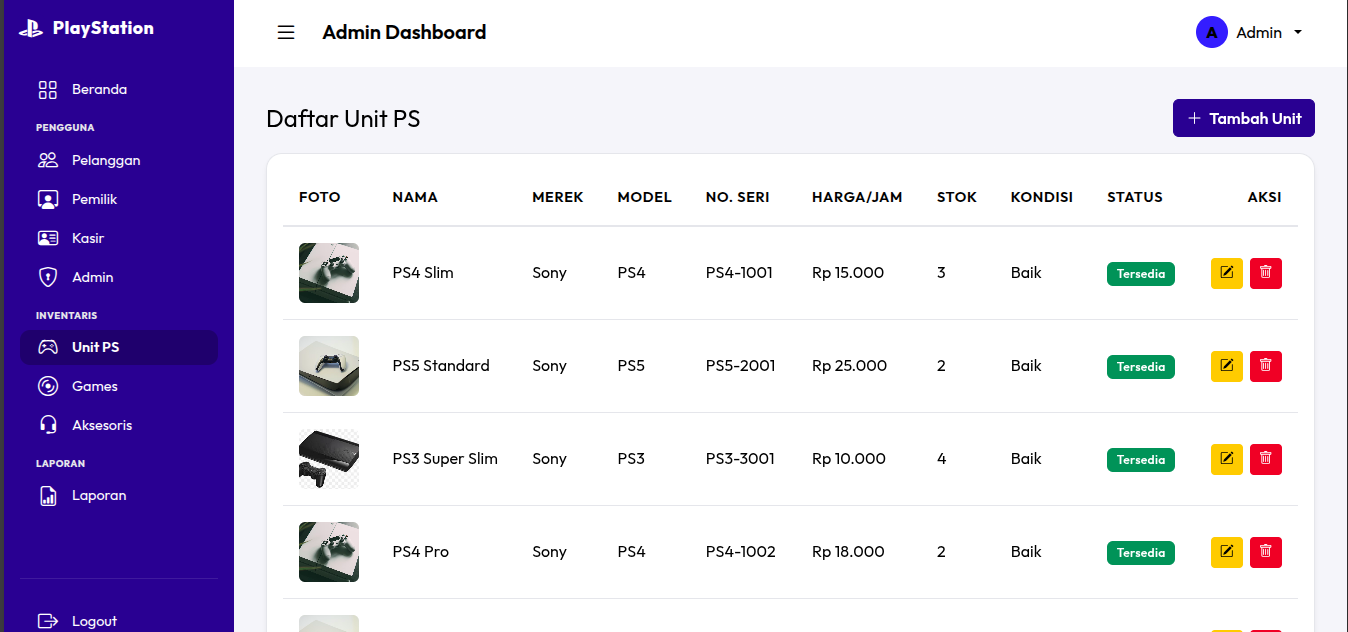The width and height of the screenshot is (1348, 632).
Task: Select Kasir in the sidebar
Action: click(119, 239)
